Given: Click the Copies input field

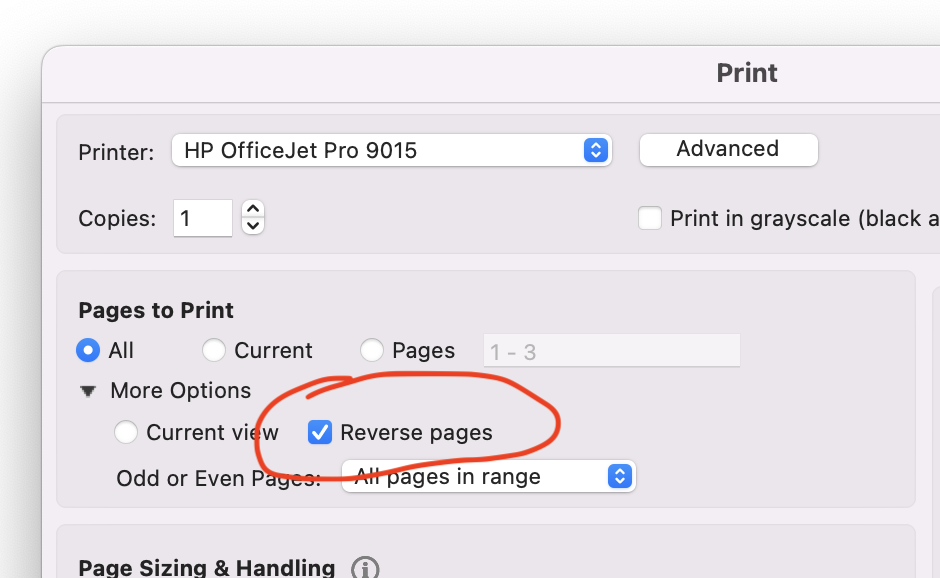Looking at the screenshot, I should pos(202,217).
